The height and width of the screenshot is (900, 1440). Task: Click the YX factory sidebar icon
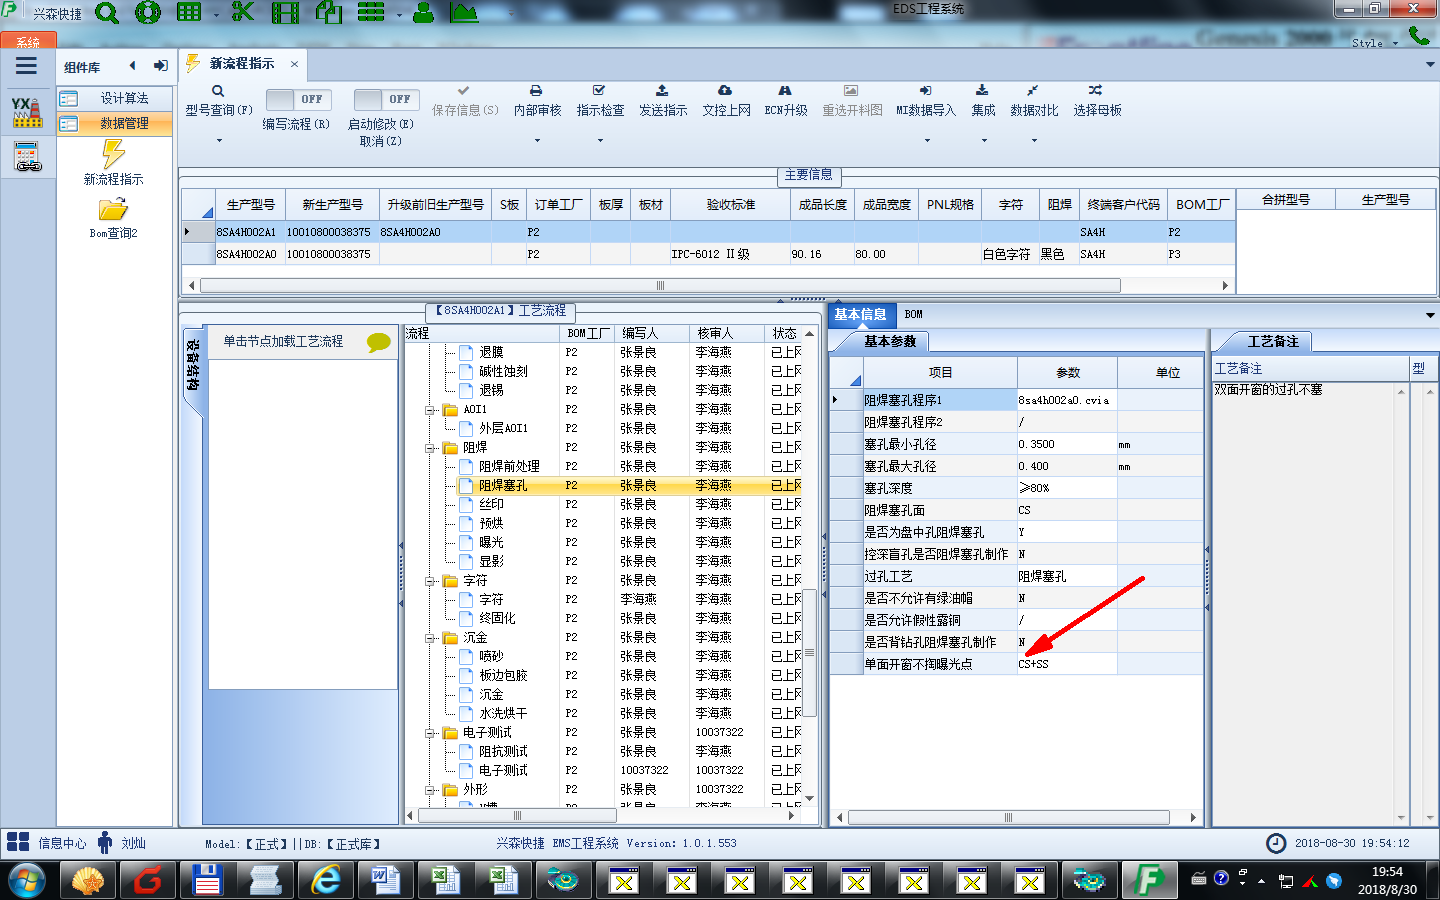pyautogui.click(x=27, y=112)
